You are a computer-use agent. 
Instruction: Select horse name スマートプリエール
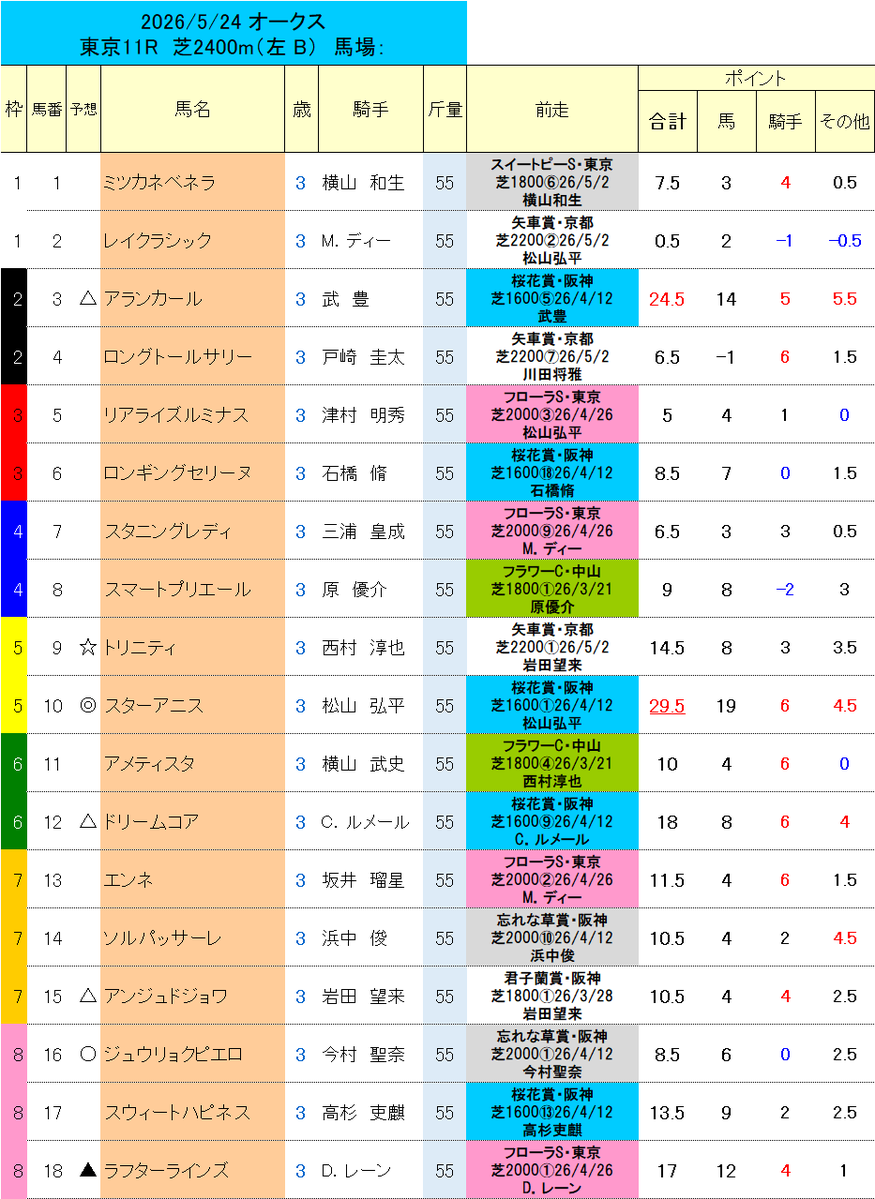point(177,590)
